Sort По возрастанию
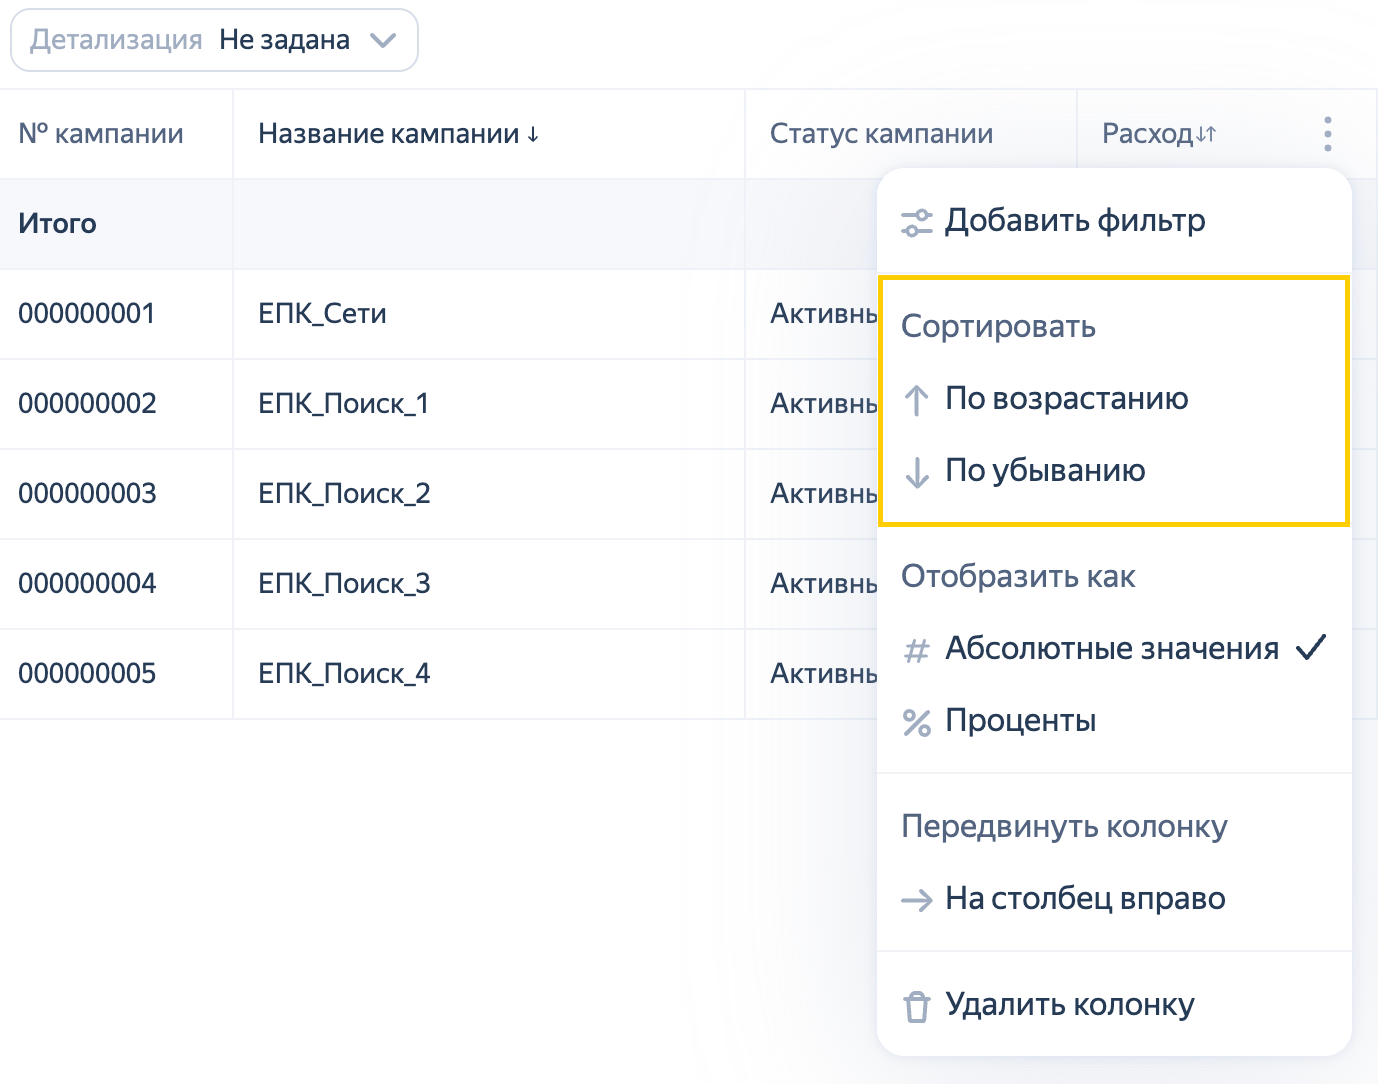This screenshot has width=1378, height=1084. 1114,398
